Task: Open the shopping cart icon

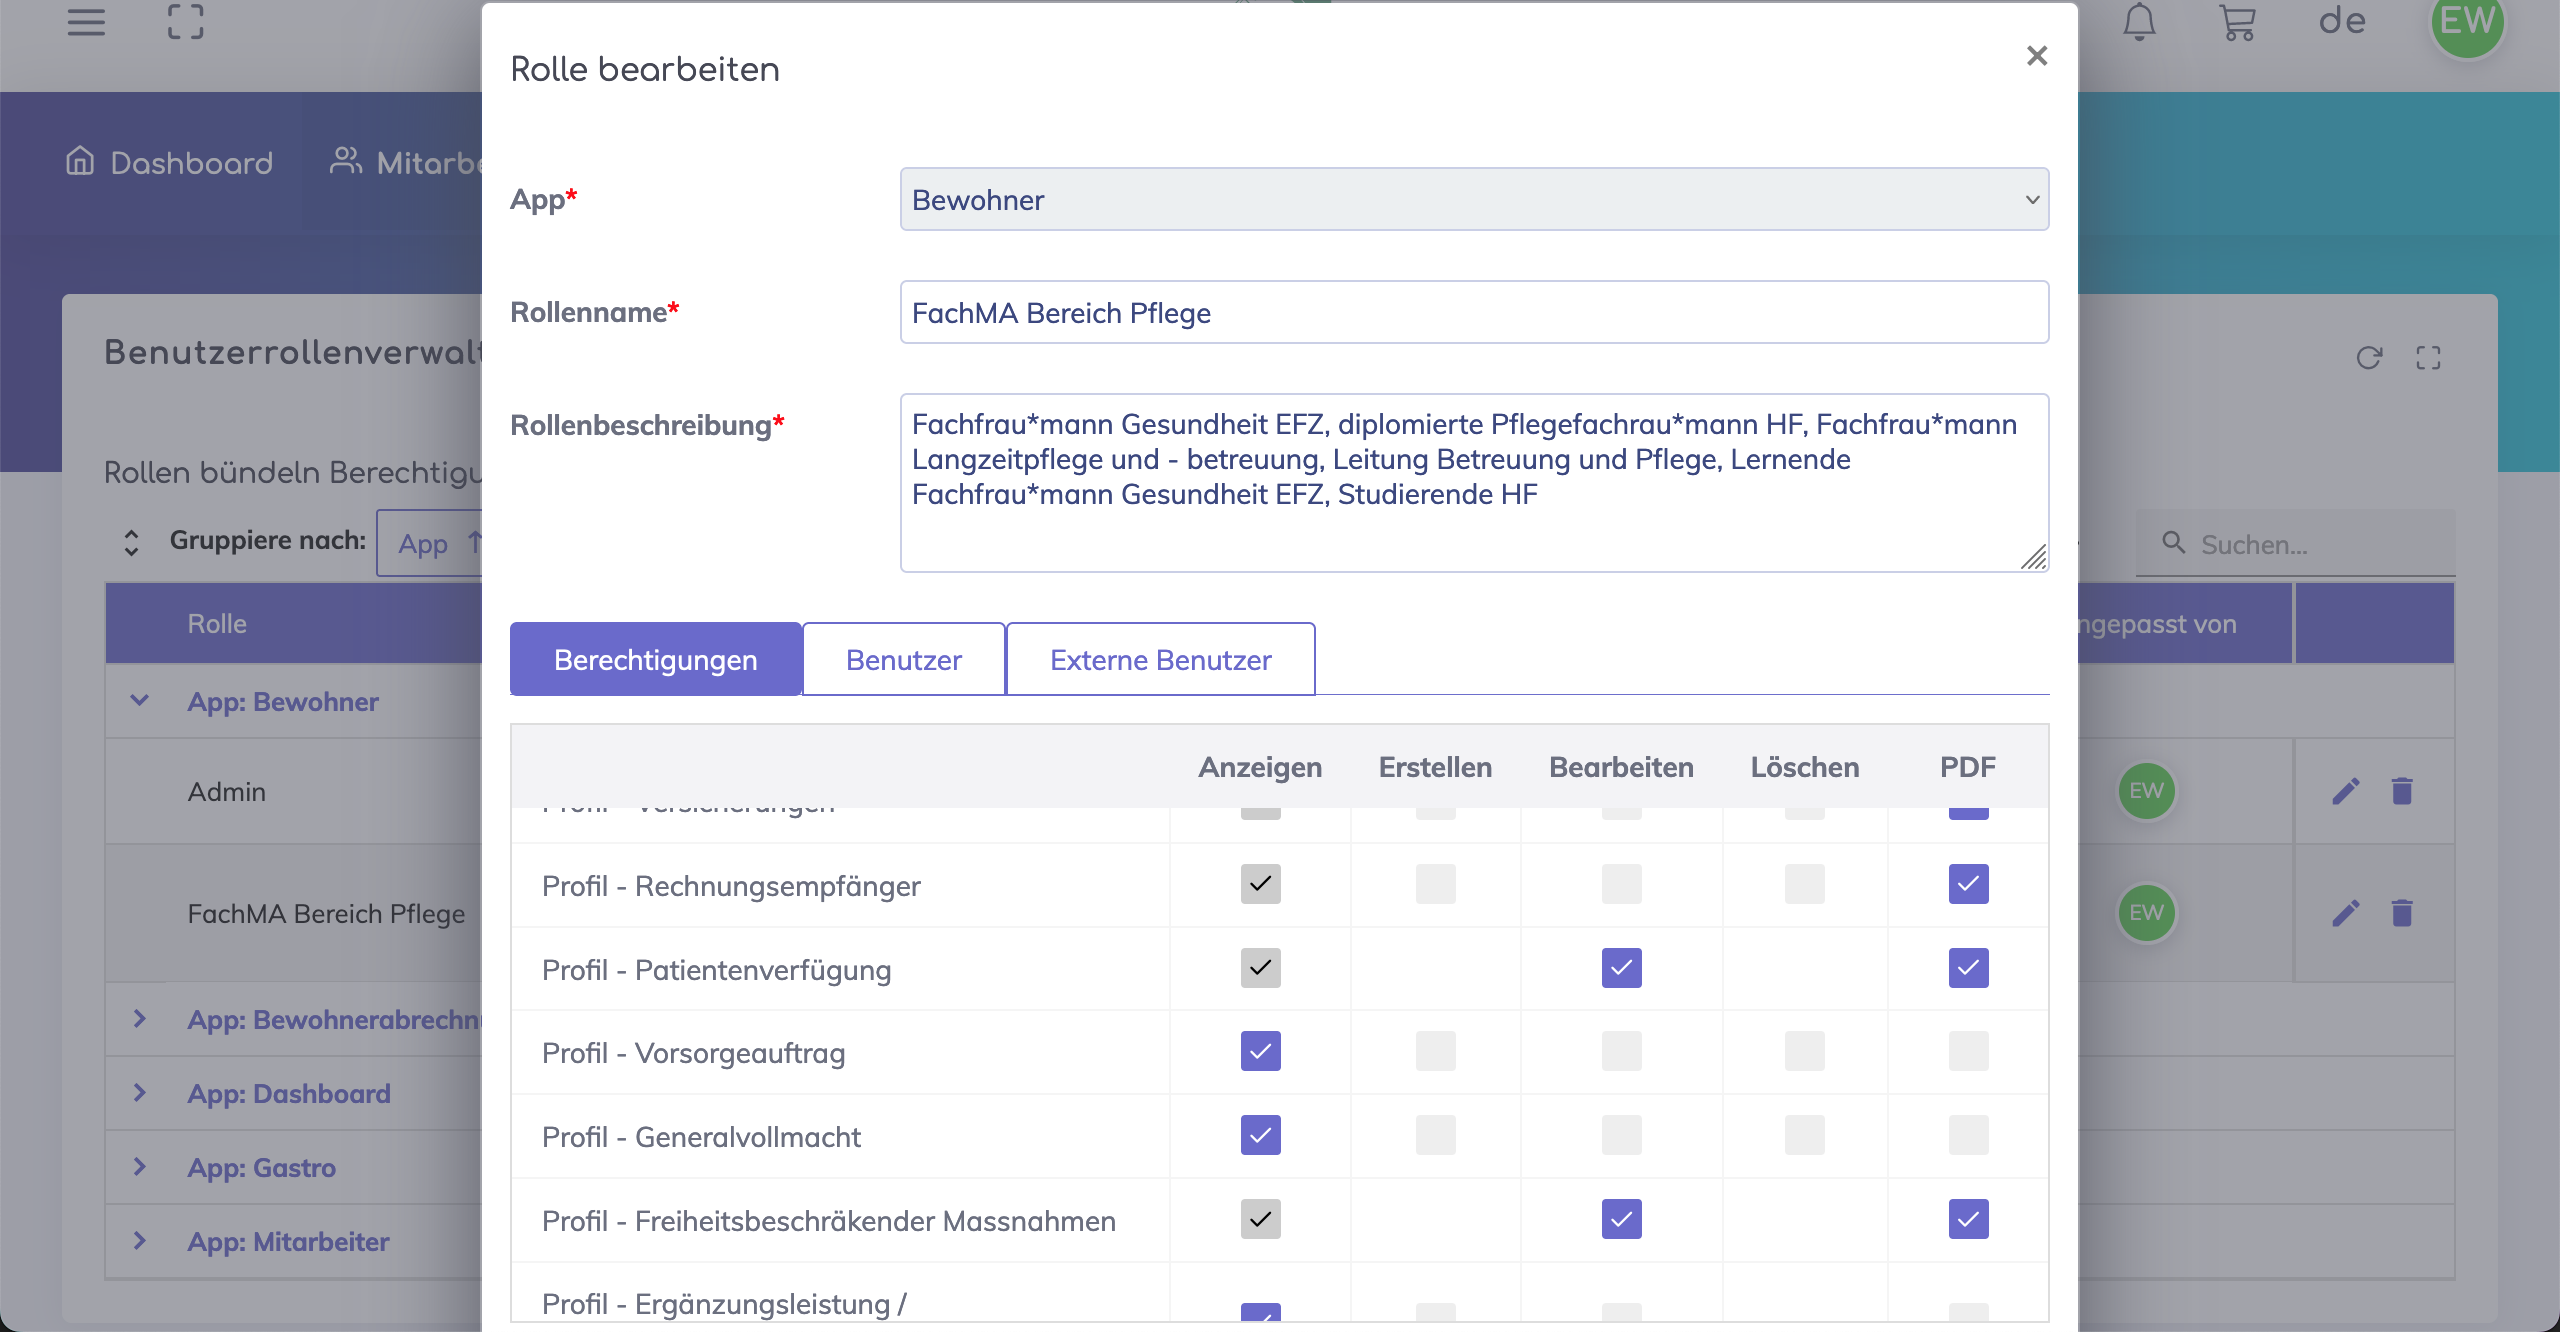Action: click(2237, 22)
